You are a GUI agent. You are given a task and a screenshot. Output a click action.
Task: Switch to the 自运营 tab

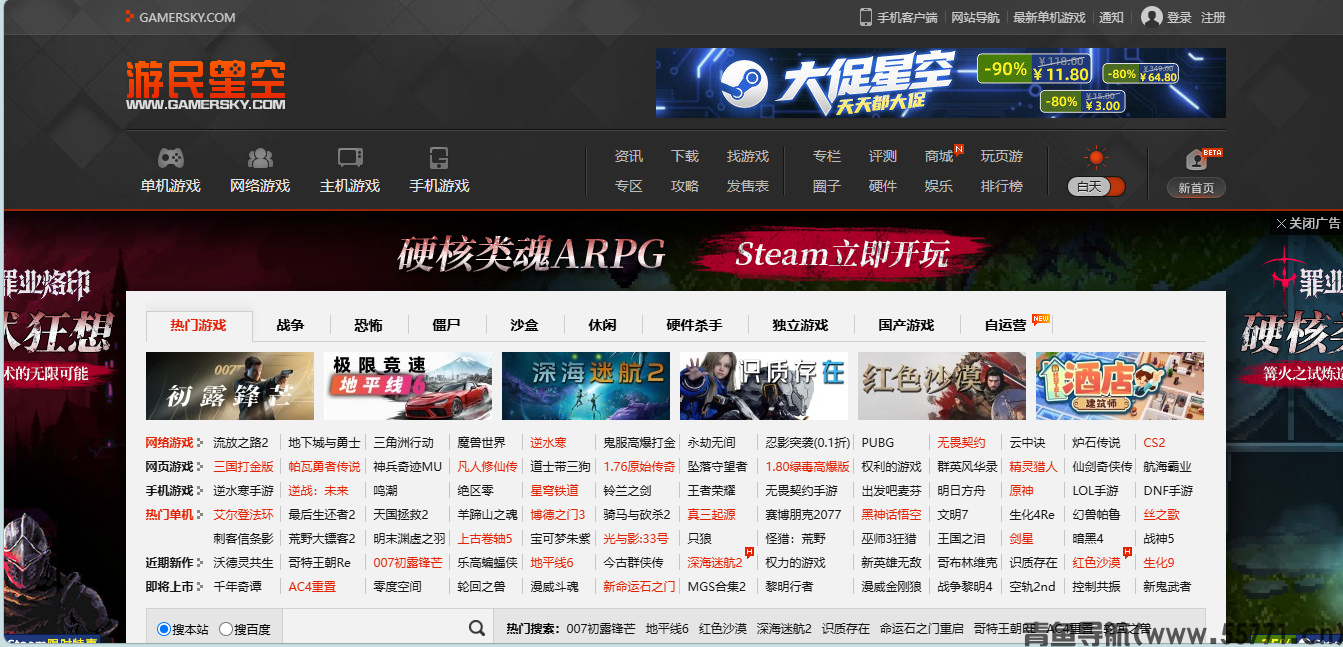point(1005,325)
